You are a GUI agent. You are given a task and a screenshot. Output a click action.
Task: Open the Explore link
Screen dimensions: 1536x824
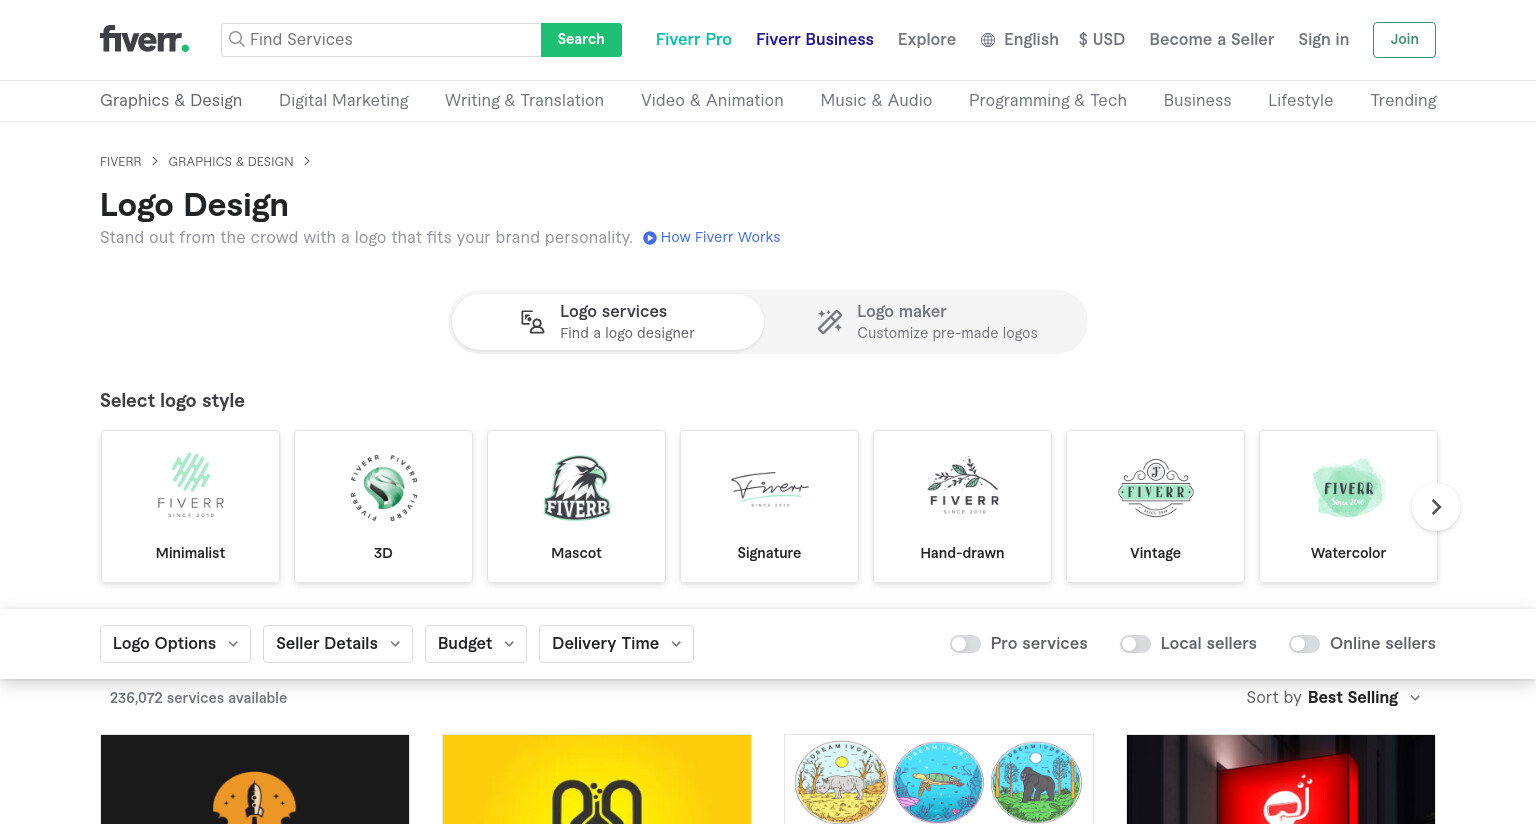point(926,40)
